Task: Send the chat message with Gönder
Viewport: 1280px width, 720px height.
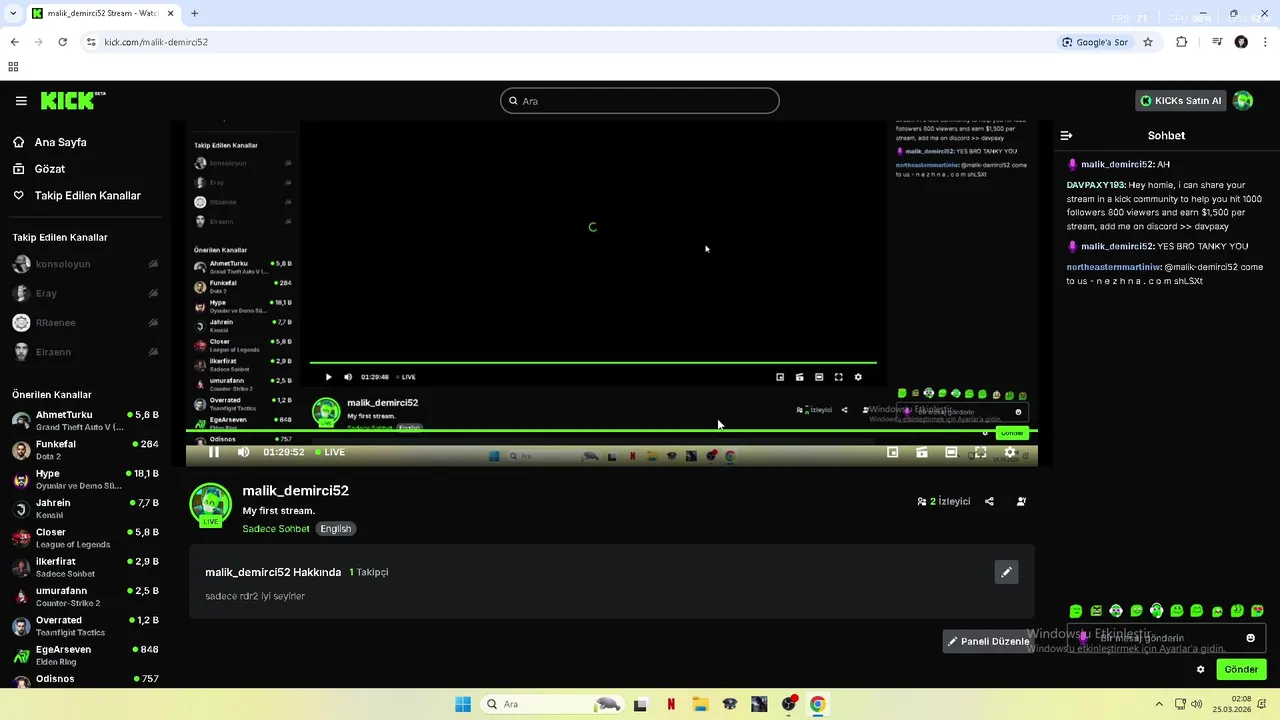Action: [x=1241, y=669]
